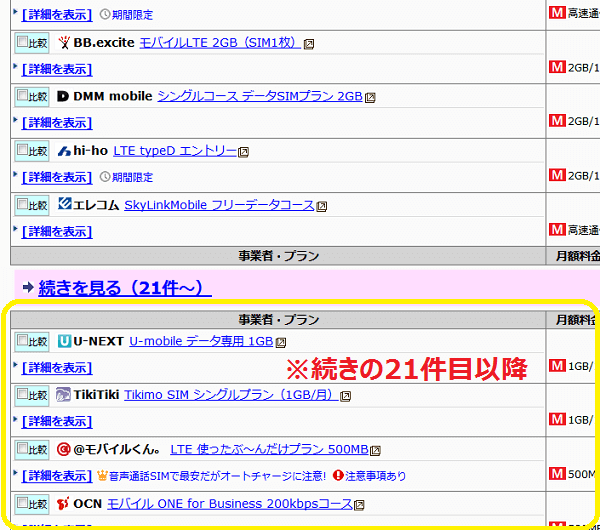
Task: Tick the compare checkbox for OCN
Action: tap(23, 502)
